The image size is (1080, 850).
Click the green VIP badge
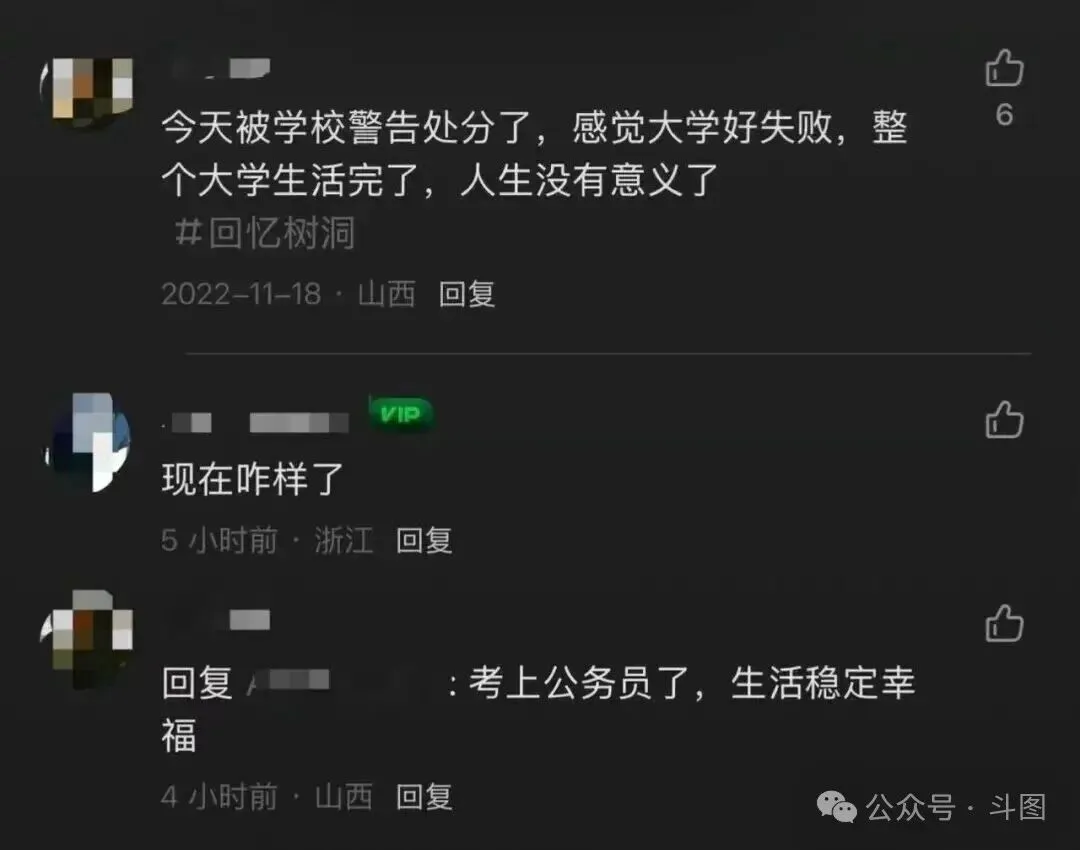[401, 414]
